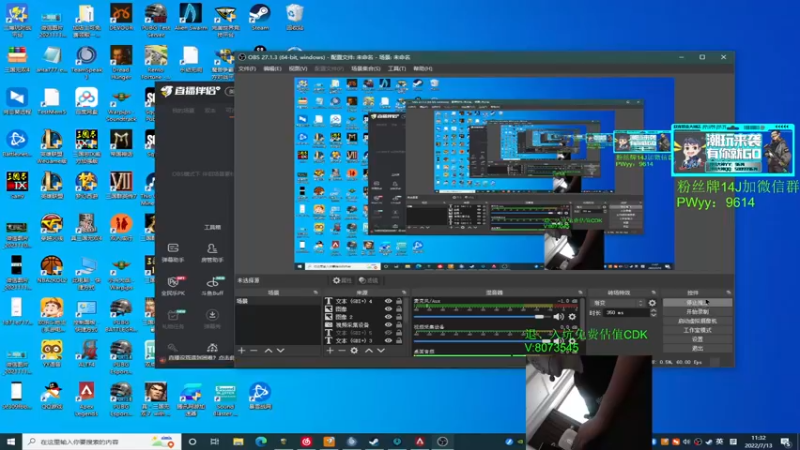Toggle visibility of 文本 (GDI+) 3 source
The width and height of the screenshot is (800, 450).
[x=388, y=340]
